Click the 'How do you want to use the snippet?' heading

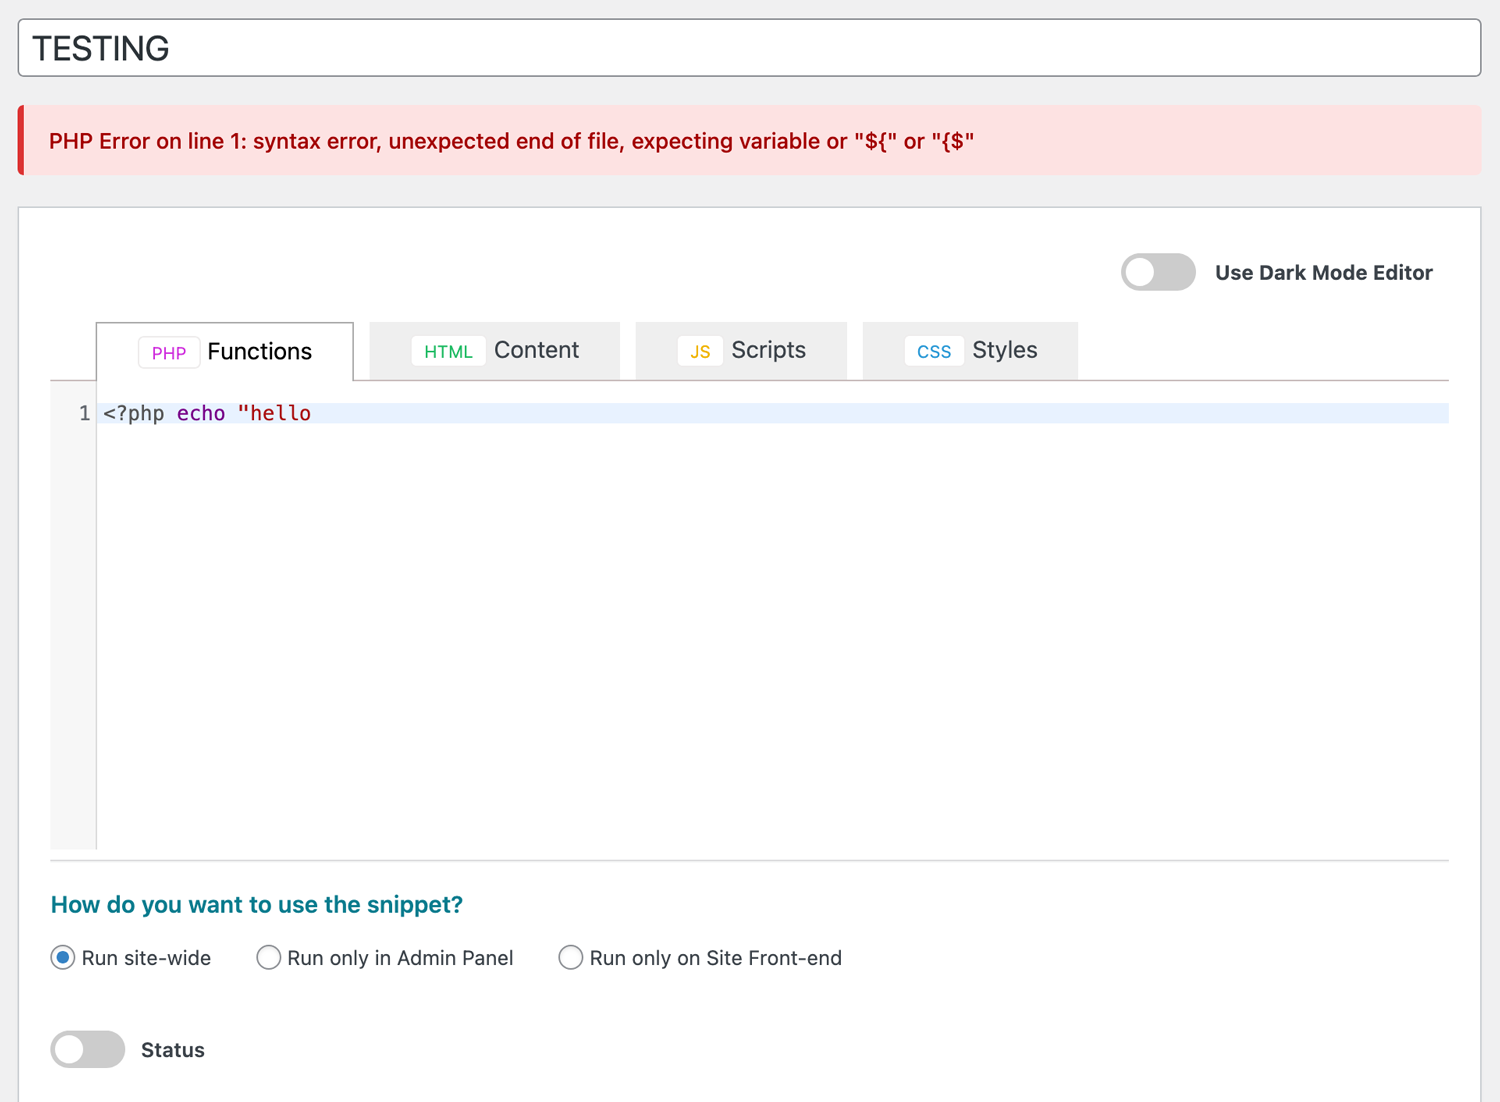[257, 904]
